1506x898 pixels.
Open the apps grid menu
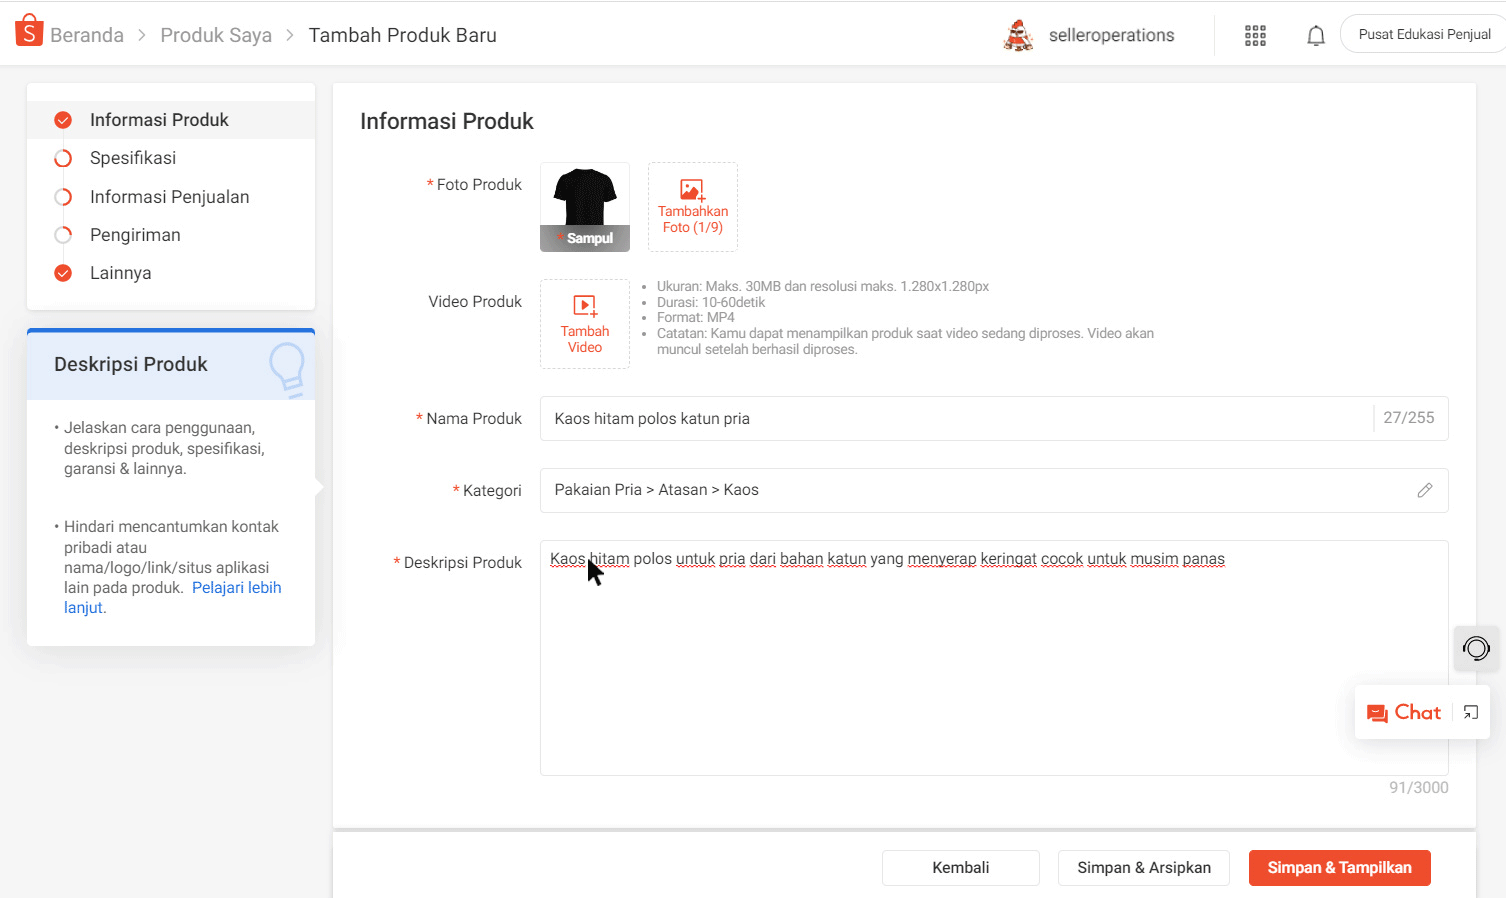point(1255,34)
